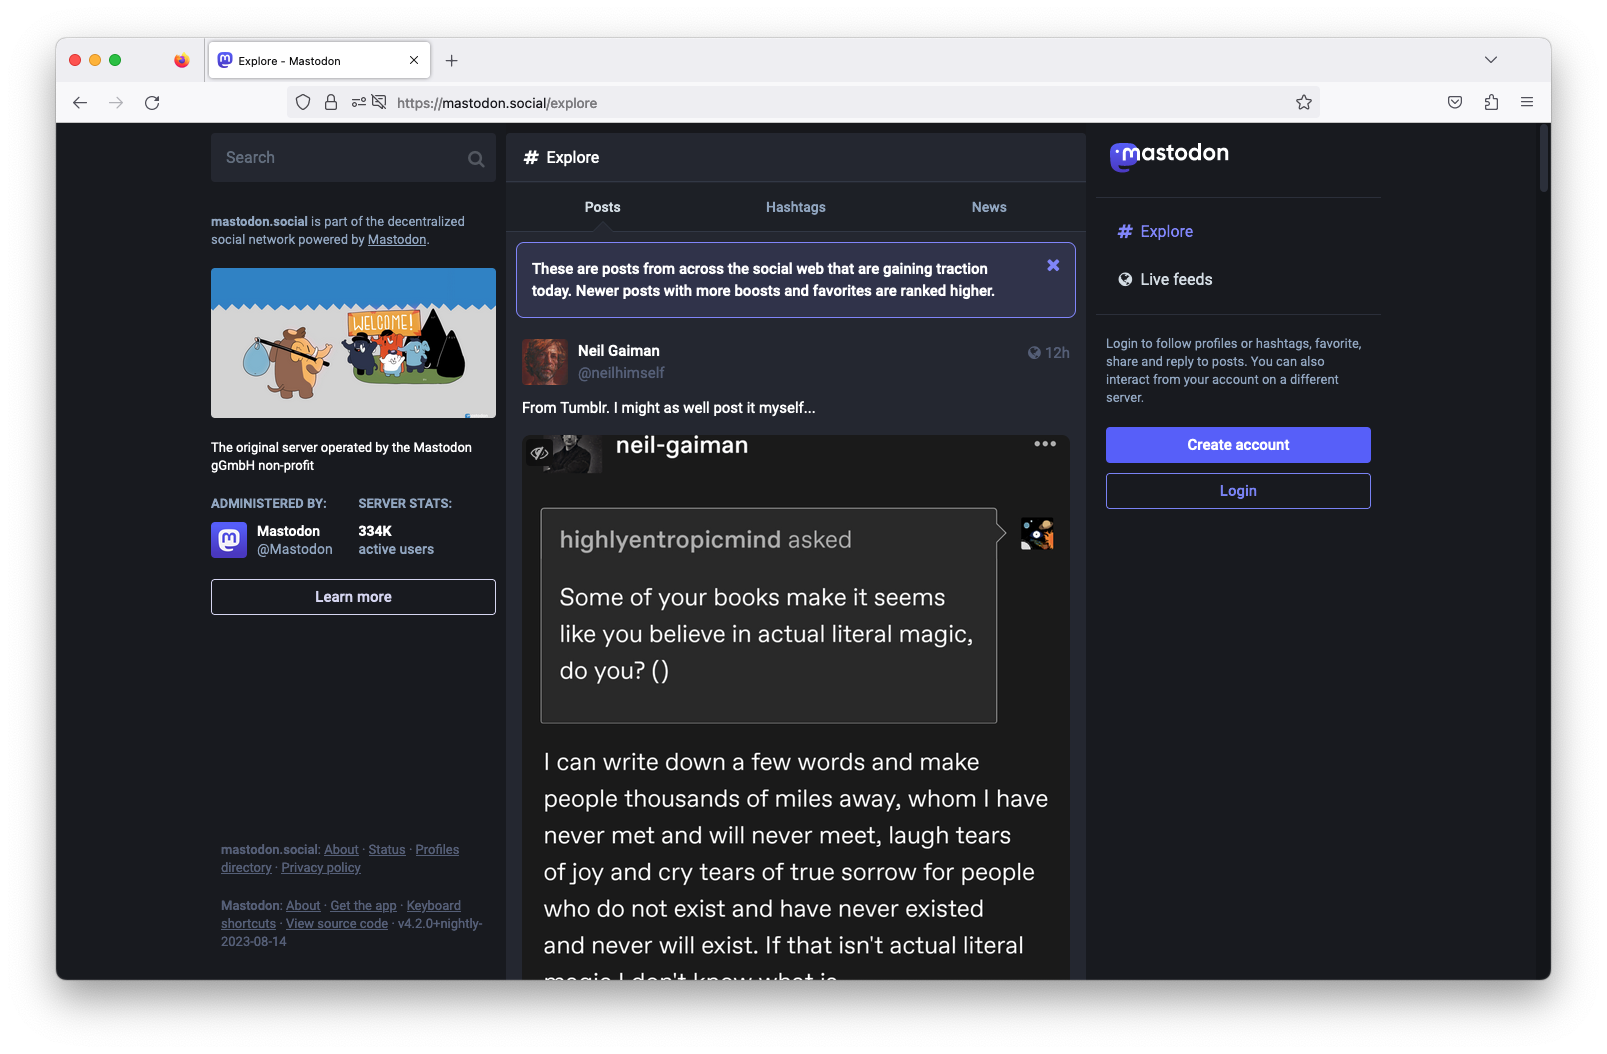Open the Profiles directory footer link

click(x=340, y=859)
